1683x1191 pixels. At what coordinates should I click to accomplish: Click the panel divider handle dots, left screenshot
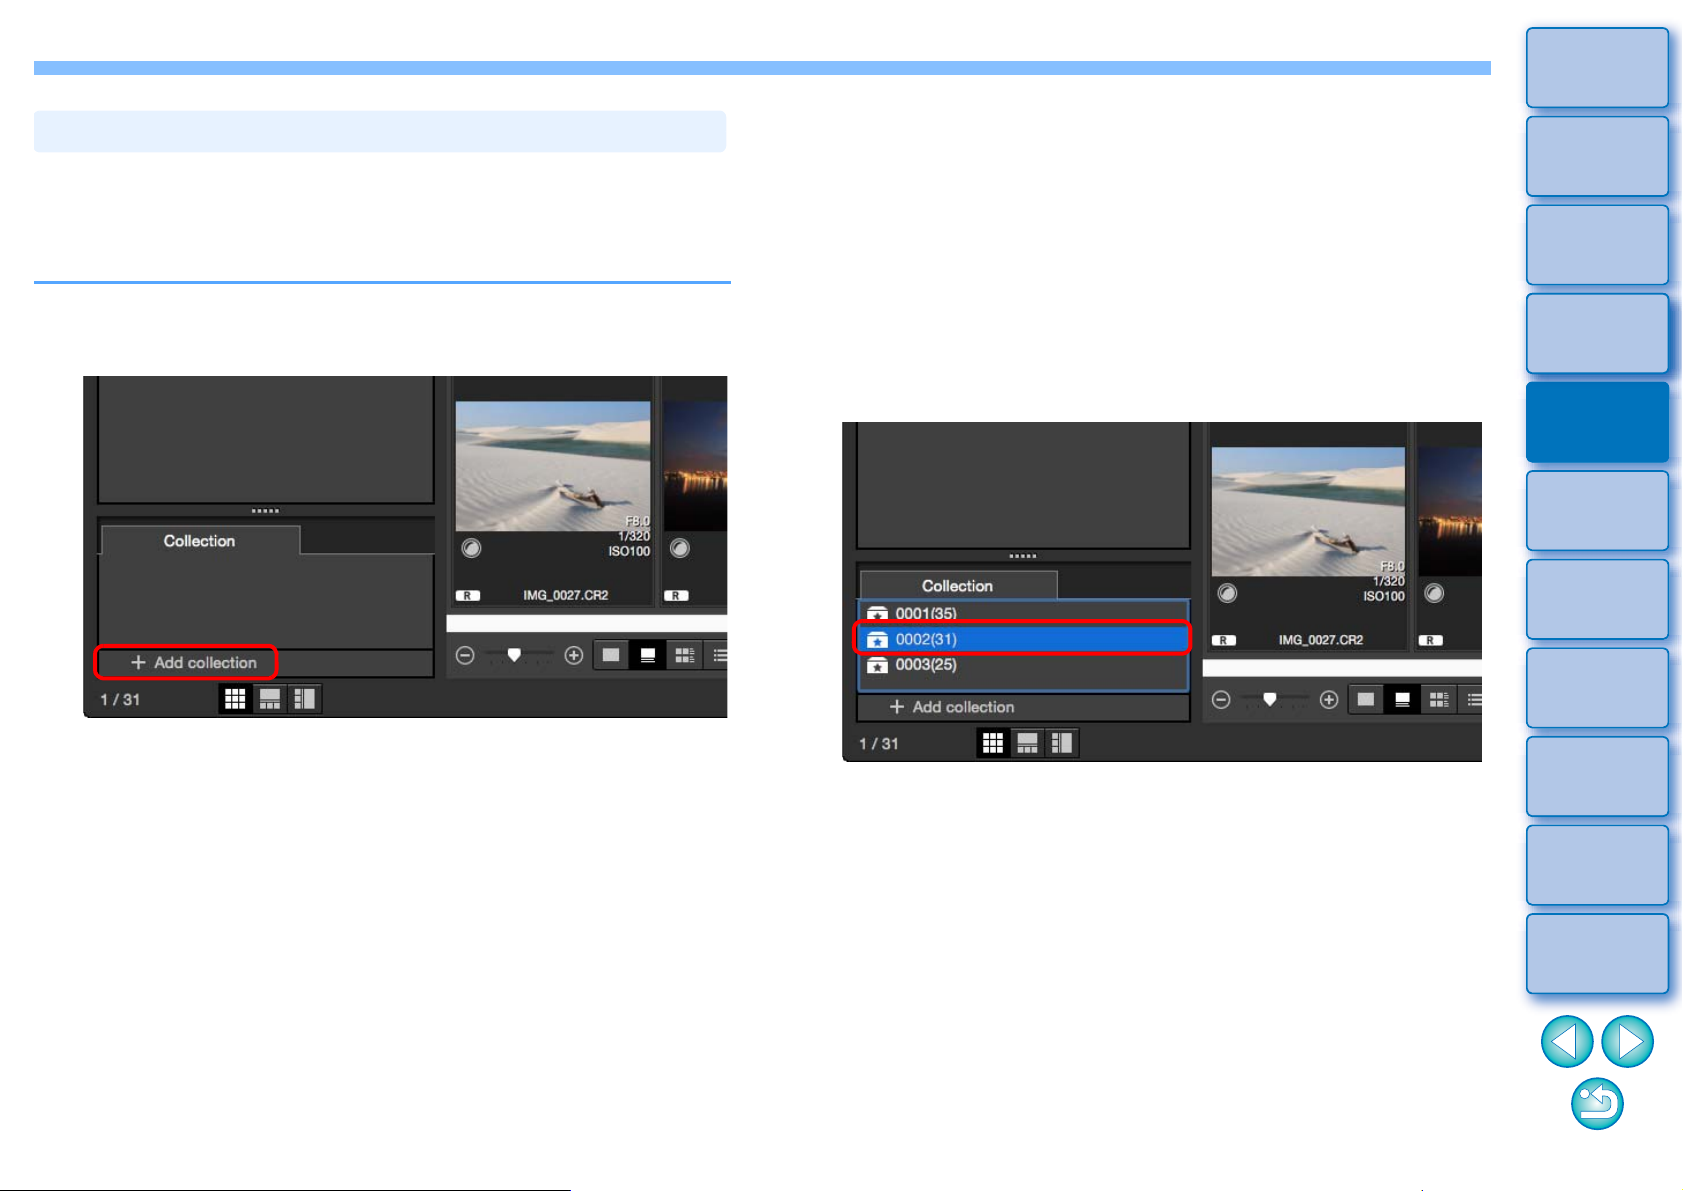tap(265, 511)
